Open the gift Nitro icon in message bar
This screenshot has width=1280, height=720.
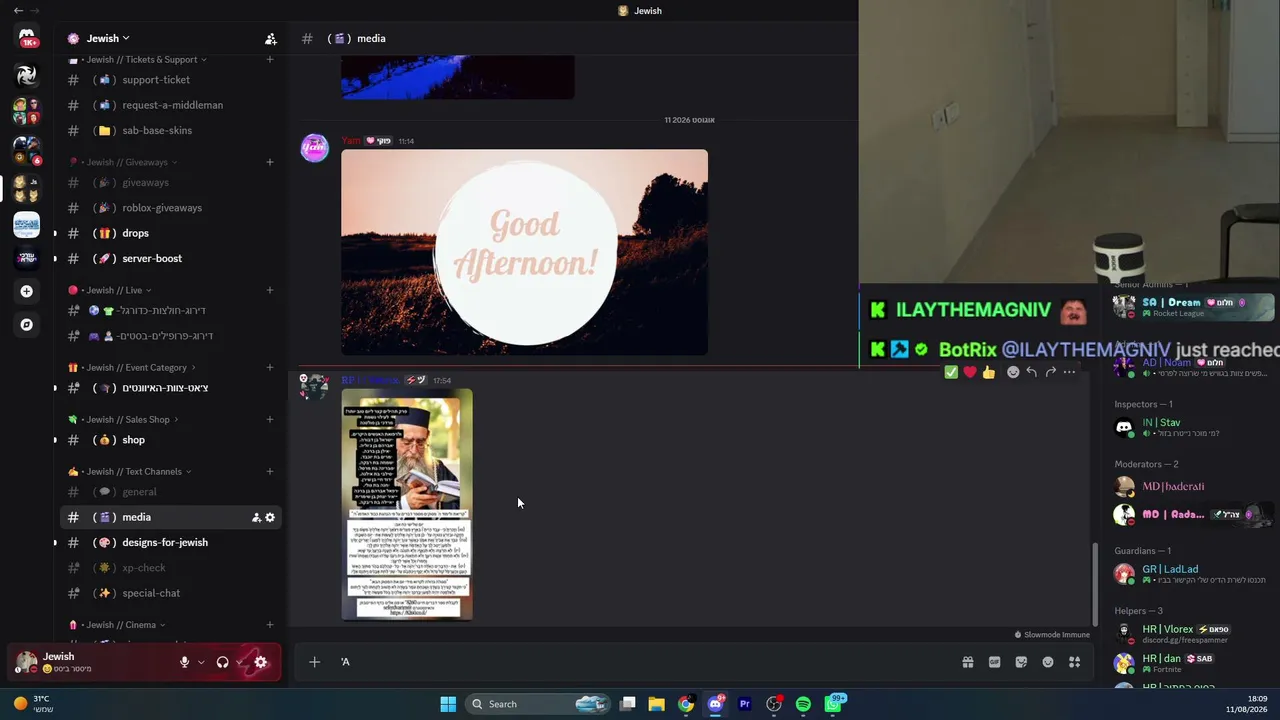click(968, 662)
